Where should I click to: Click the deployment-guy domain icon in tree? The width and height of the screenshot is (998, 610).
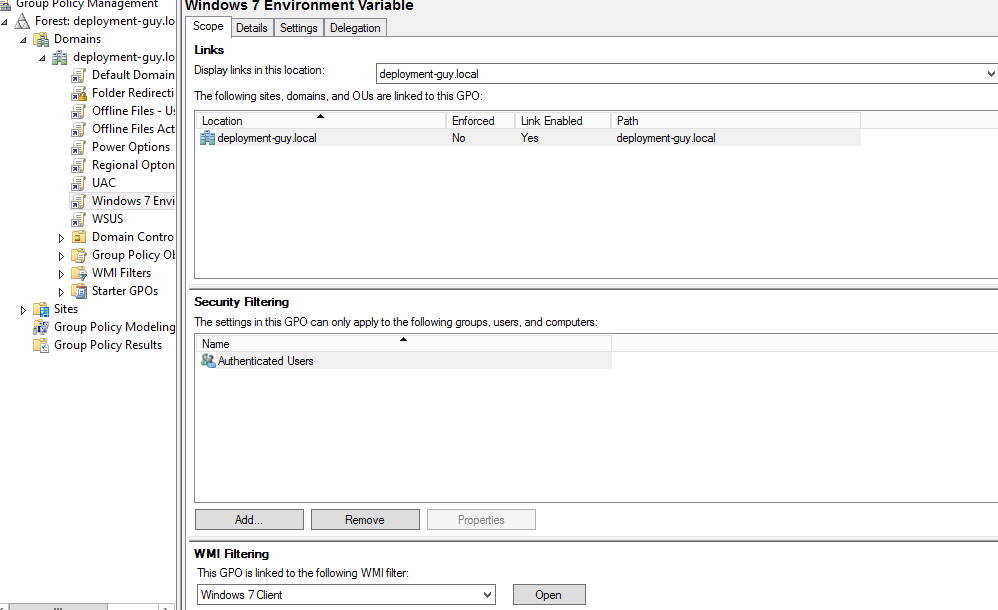[60, 57]
